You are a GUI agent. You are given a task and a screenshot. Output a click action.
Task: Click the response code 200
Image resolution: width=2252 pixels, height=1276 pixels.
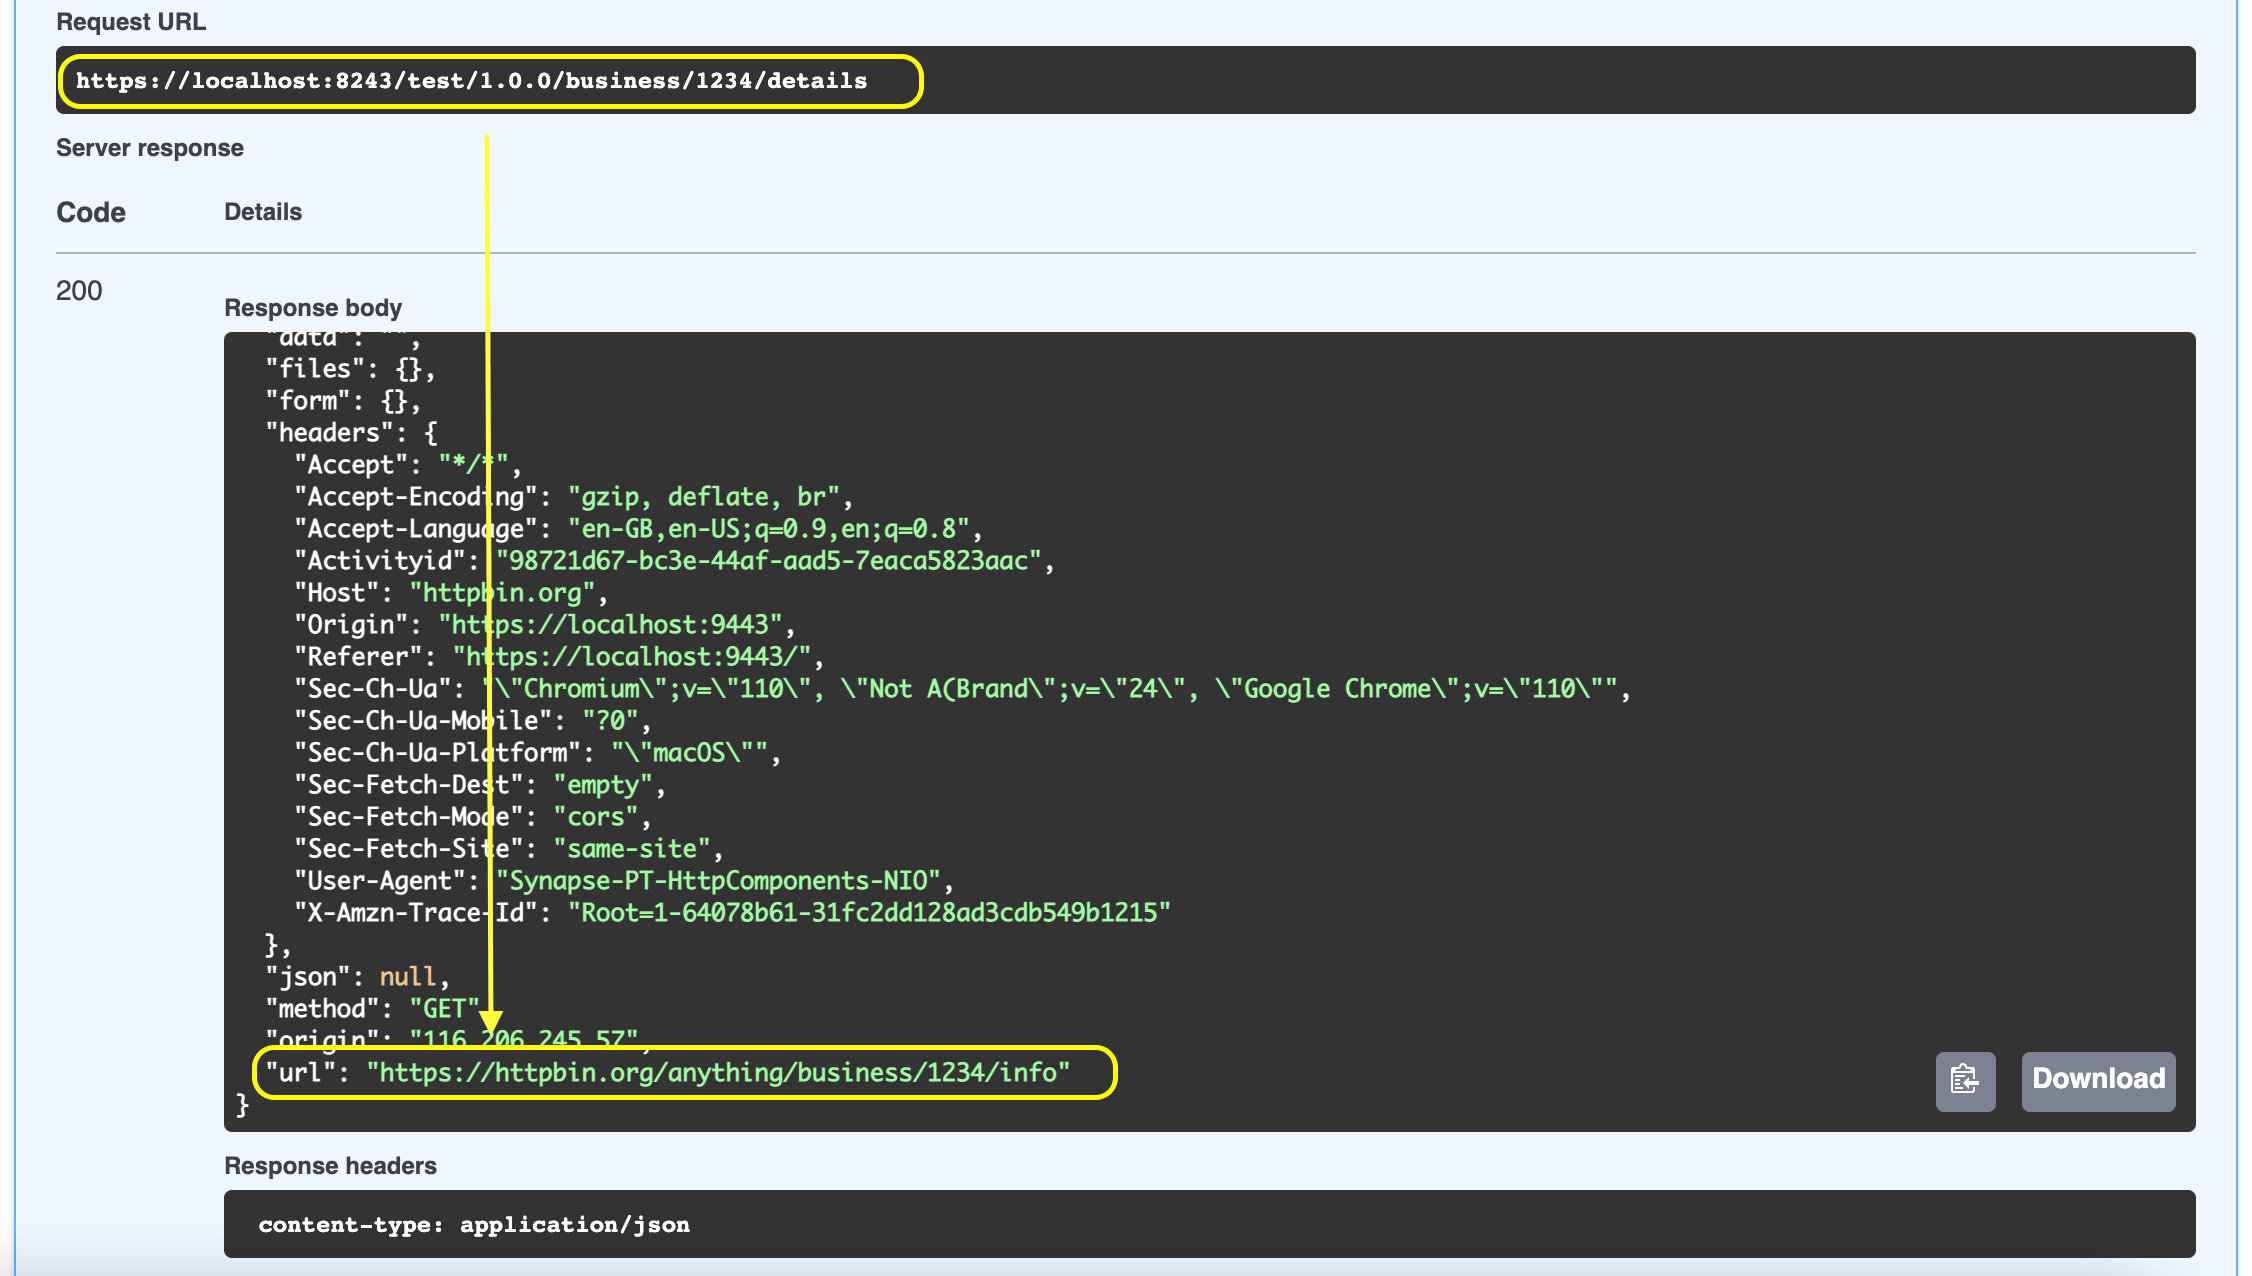pos(80,291)
